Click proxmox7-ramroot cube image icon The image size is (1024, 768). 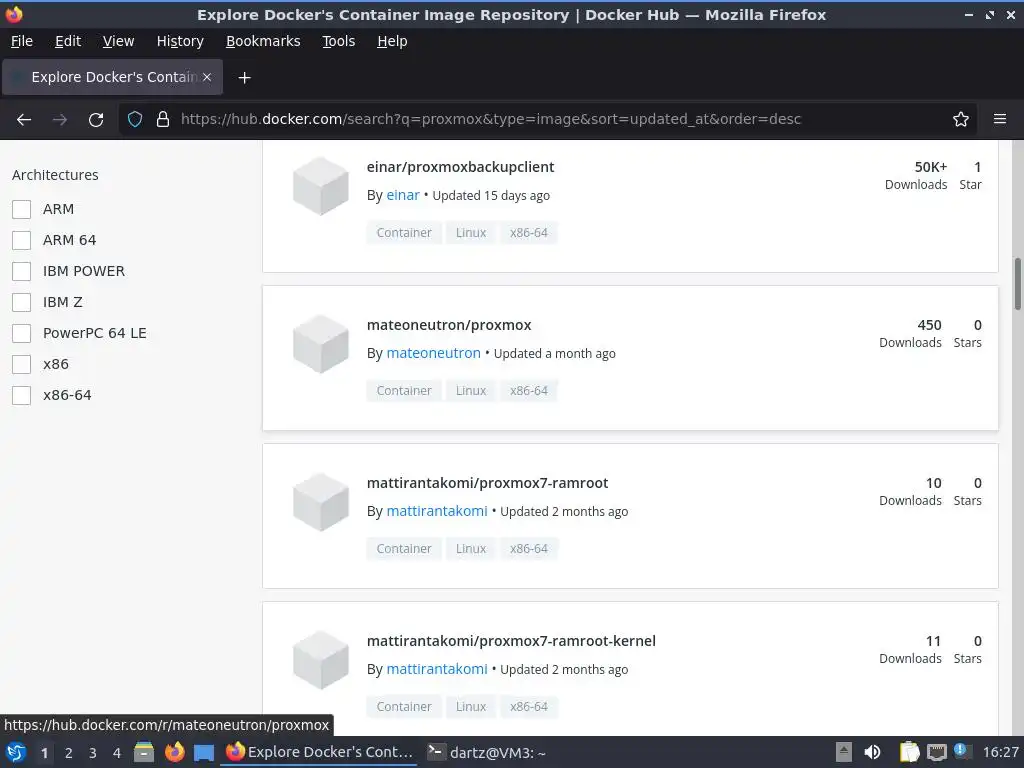[321, 502]
